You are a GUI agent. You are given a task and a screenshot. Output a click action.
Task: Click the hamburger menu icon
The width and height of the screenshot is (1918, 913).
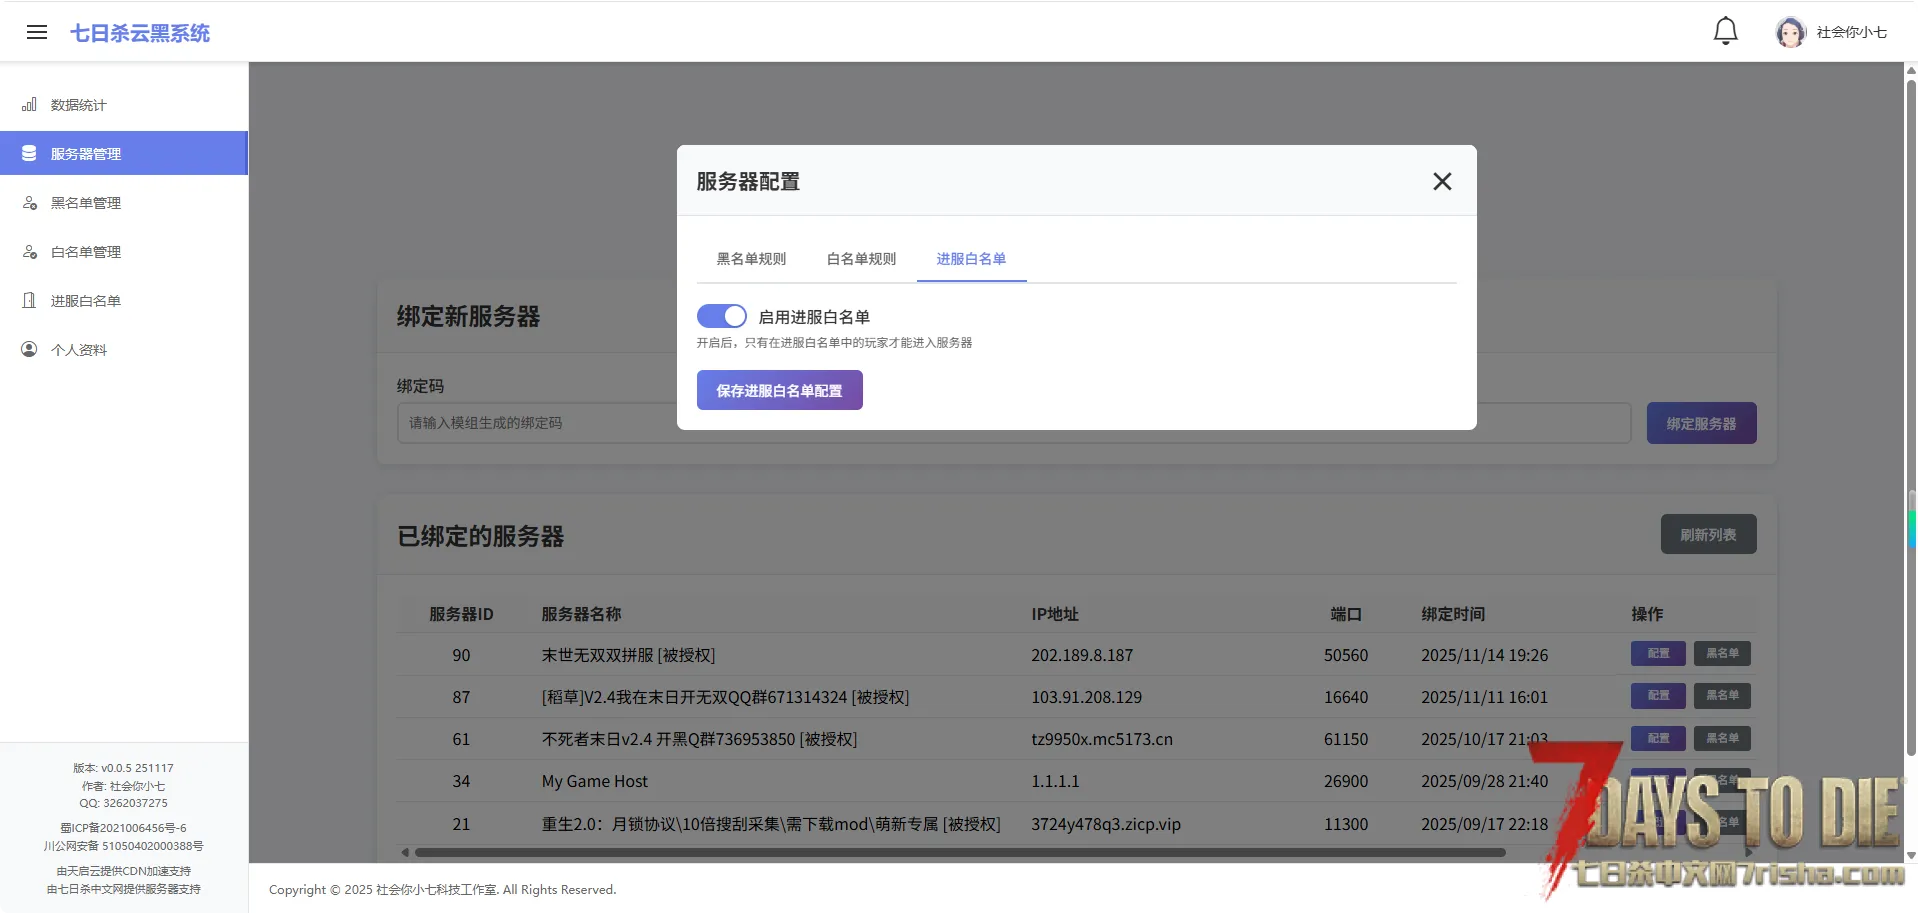(x=37, y=32)
